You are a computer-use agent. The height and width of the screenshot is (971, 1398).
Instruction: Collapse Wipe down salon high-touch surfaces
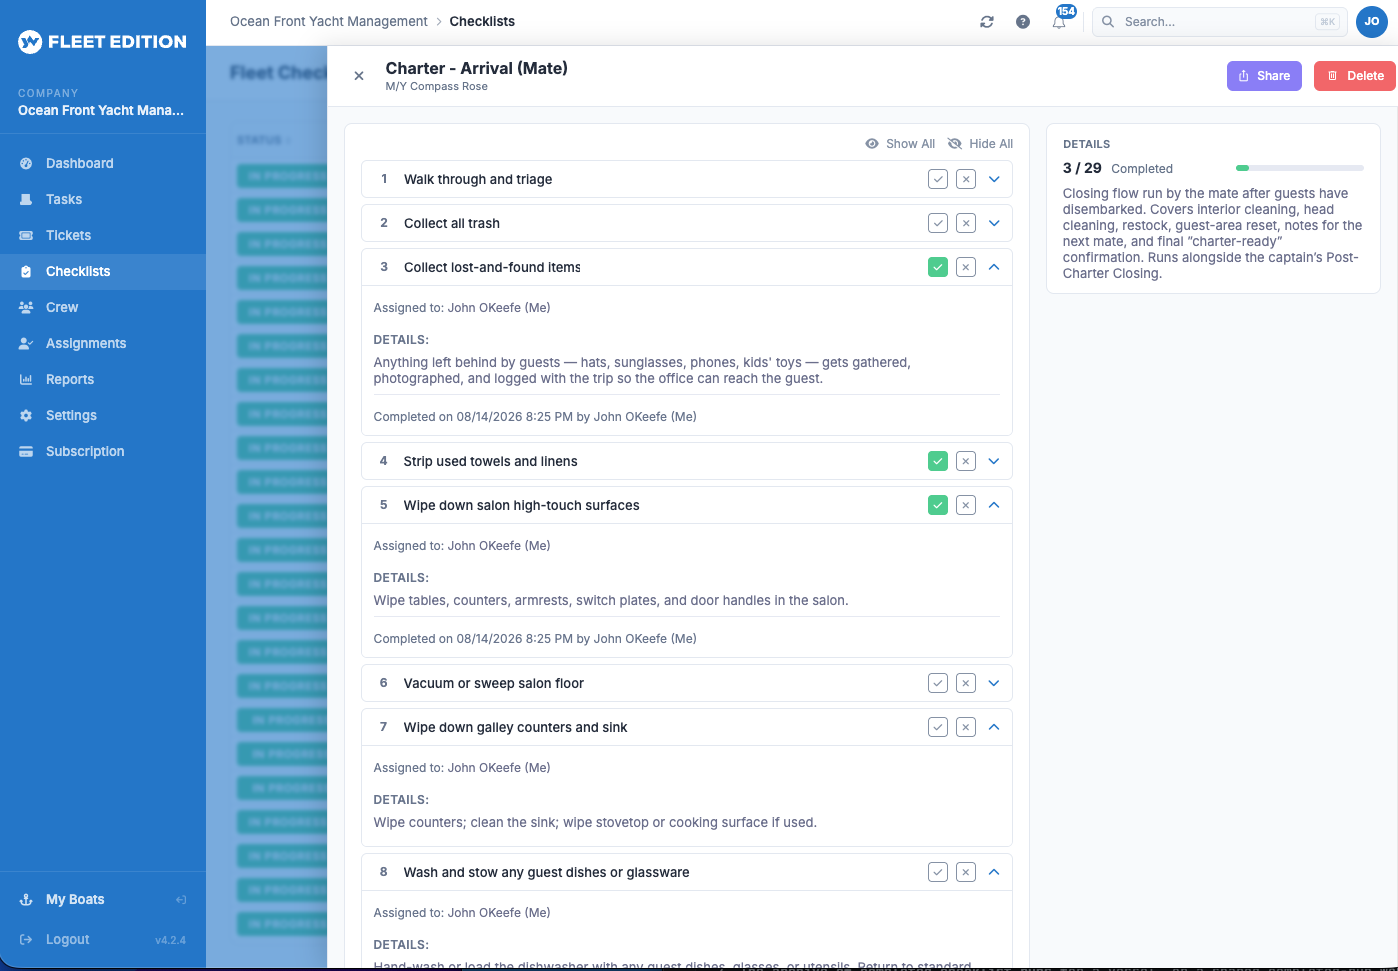click(x=994, y=505)
